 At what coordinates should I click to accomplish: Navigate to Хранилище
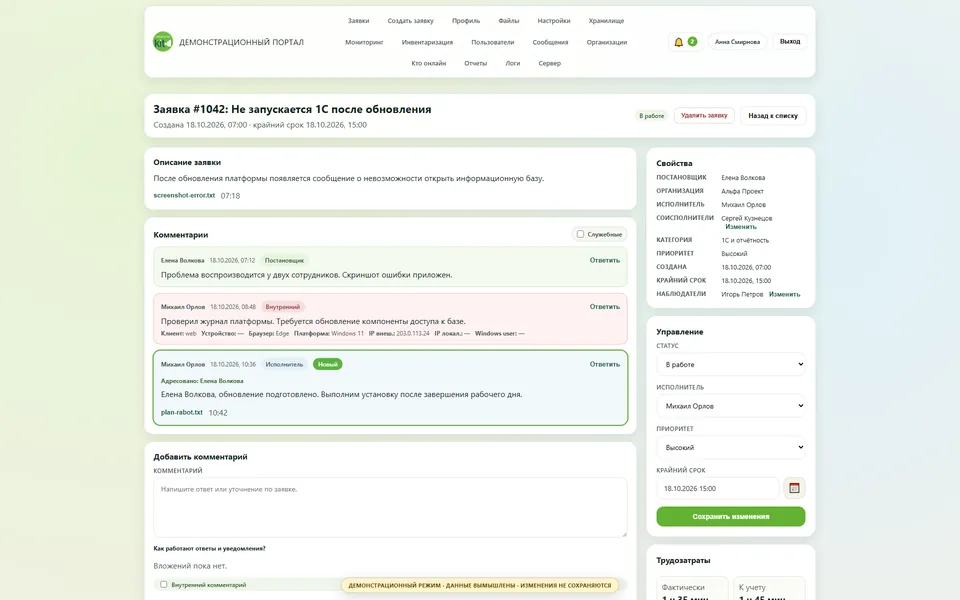click(606, 21)
